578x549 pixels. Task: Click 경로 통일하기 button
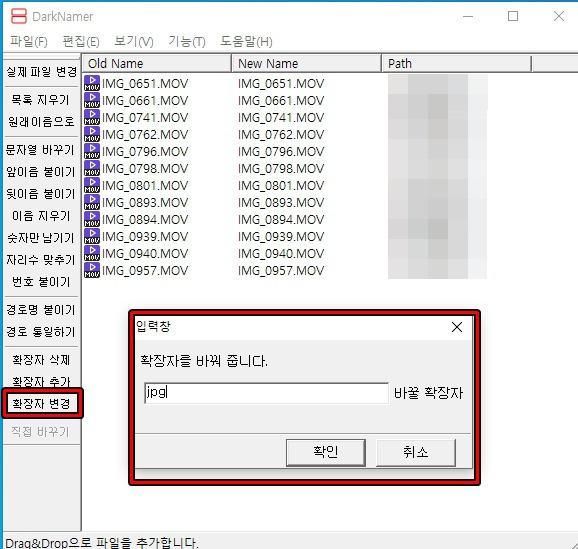(41, 331)
